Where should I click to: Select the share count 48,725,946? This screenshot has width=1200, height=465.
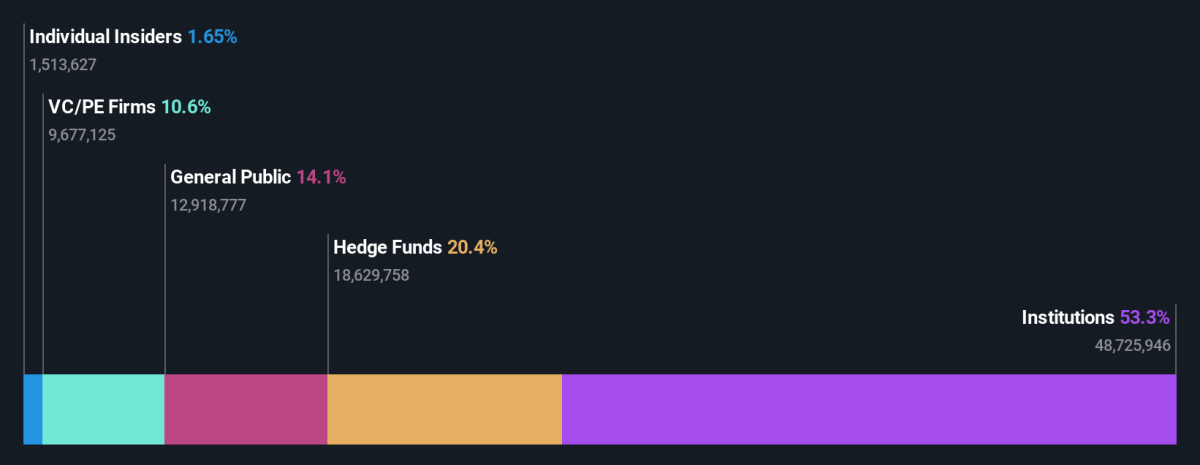[x=1133, y=345]
